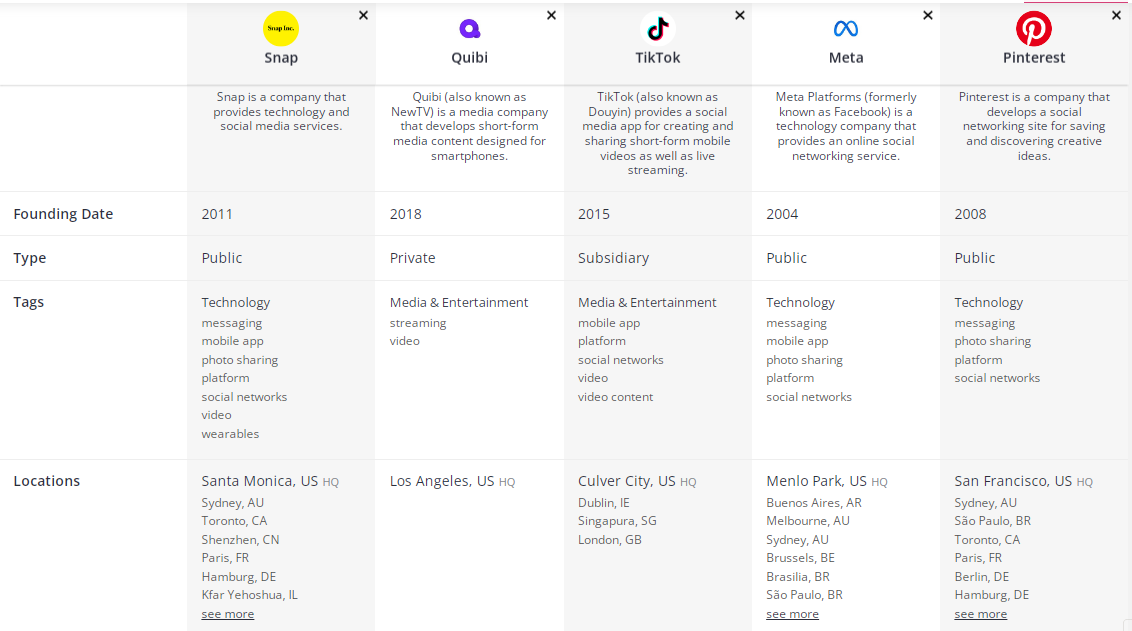Remove Quibi column with its X
Viewport: 1132px width, 631px height.
pos(551,15)
